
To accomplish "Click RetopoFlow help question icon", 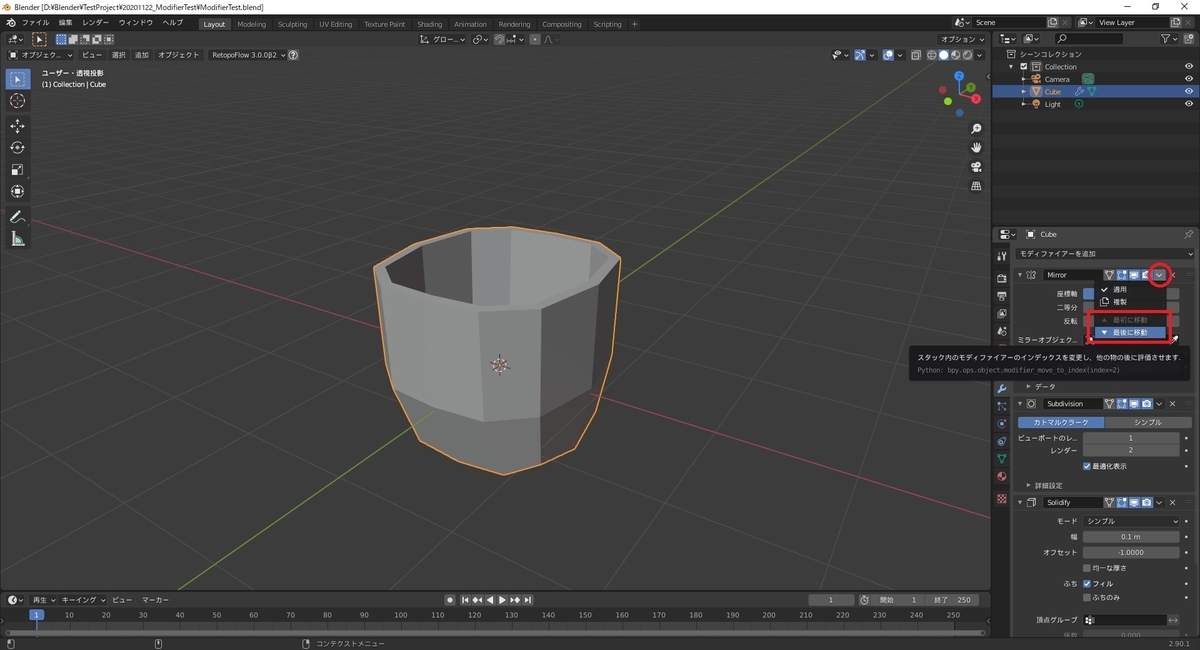I will pos(293,55).
